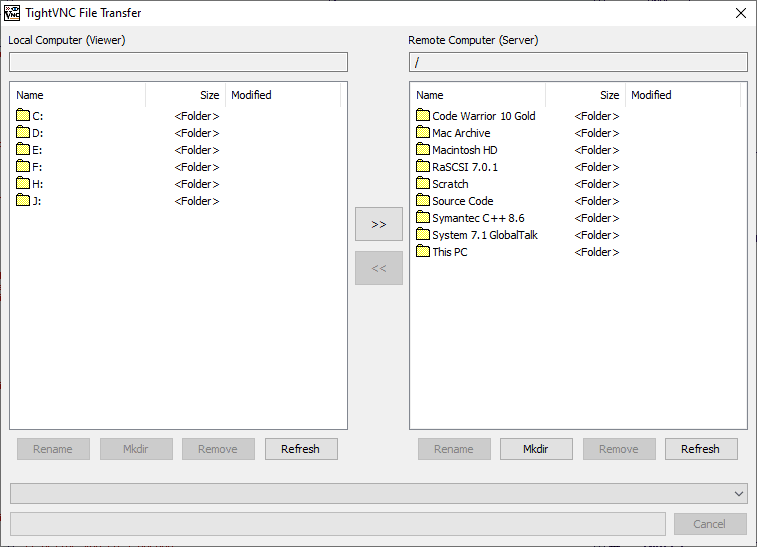Create a remote directory with Mkdir
Screen dimensions: 757x547
tap(536, 449)
